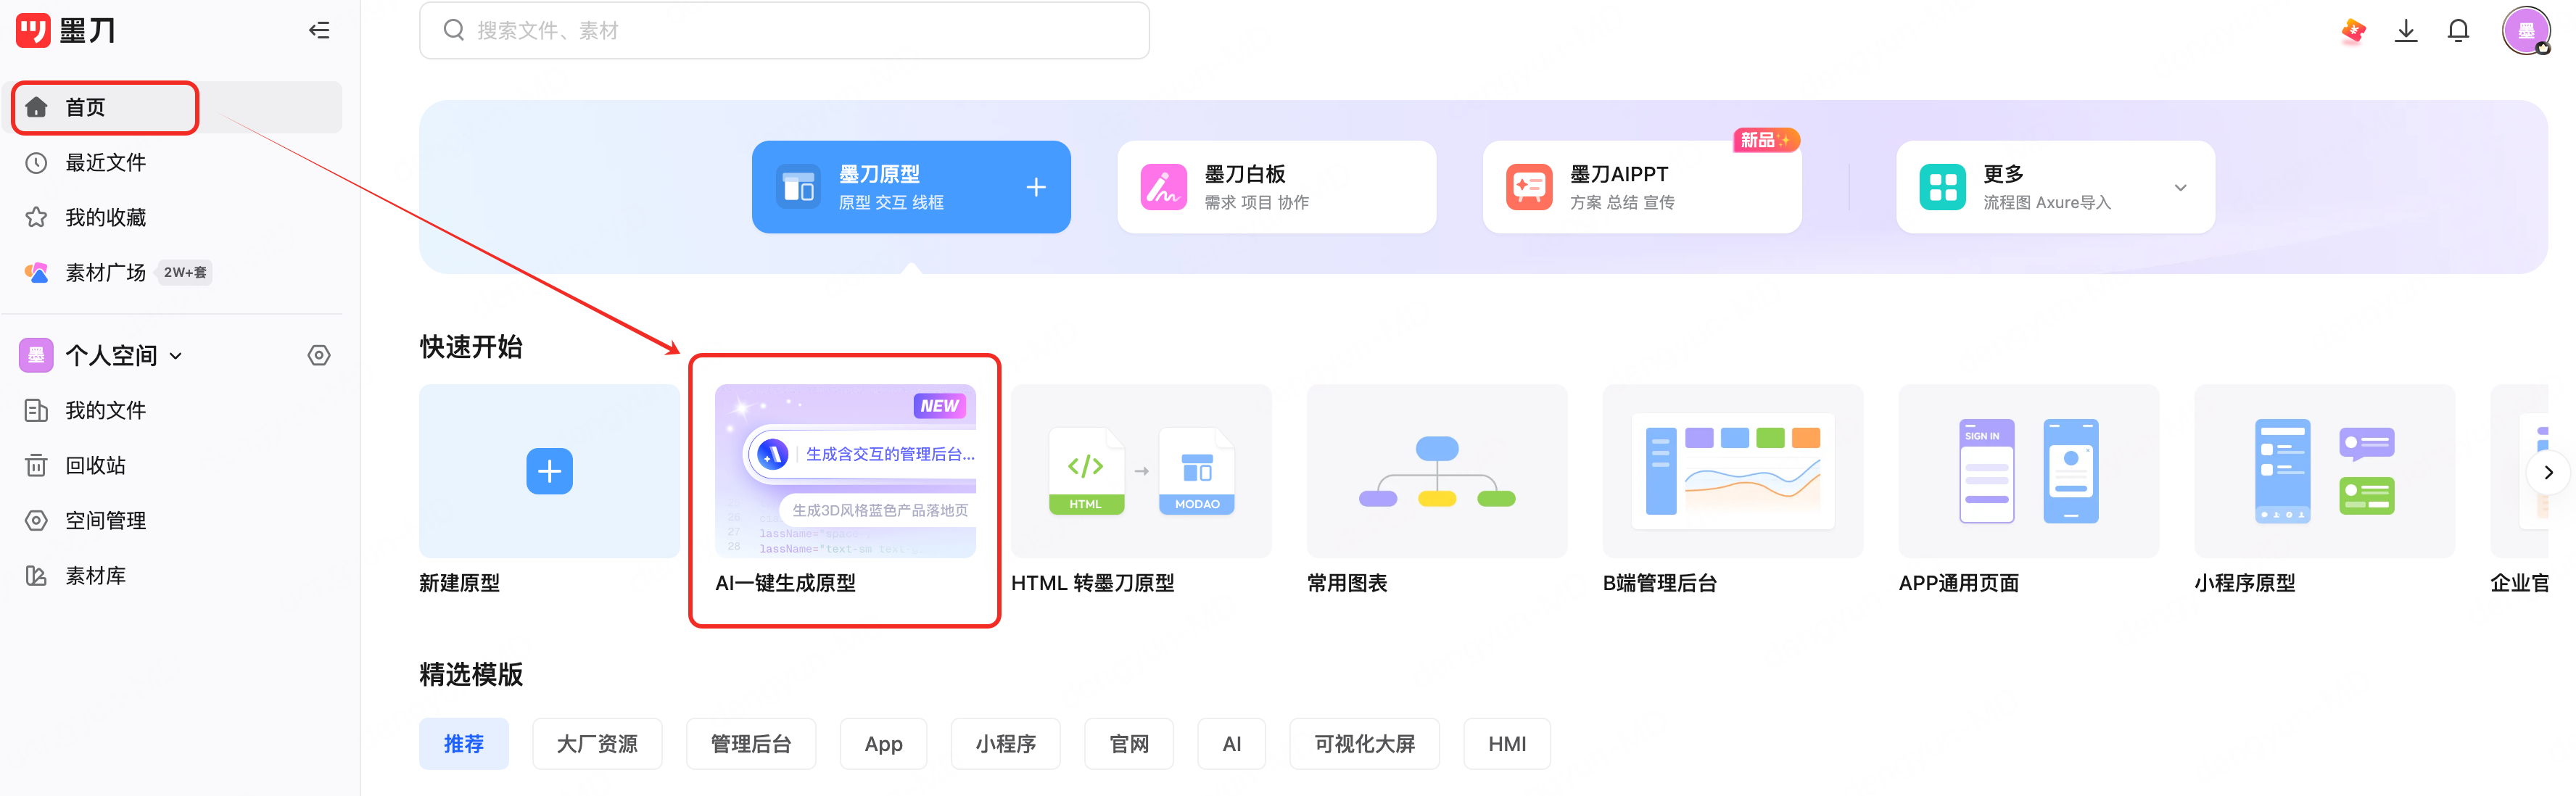Select the HMI template tab
This screenshot has width=2576, height=796.
tap(1506, 744)
